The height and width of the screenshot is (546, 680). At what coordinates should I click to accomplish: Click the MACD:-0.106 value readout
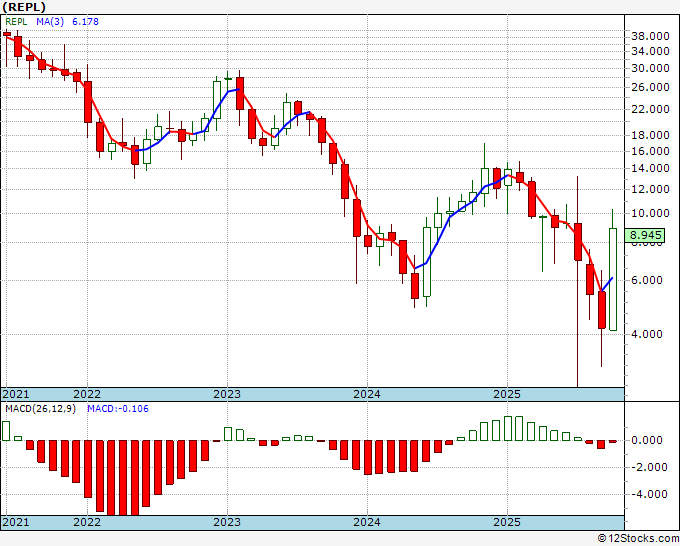pos(118,409)
